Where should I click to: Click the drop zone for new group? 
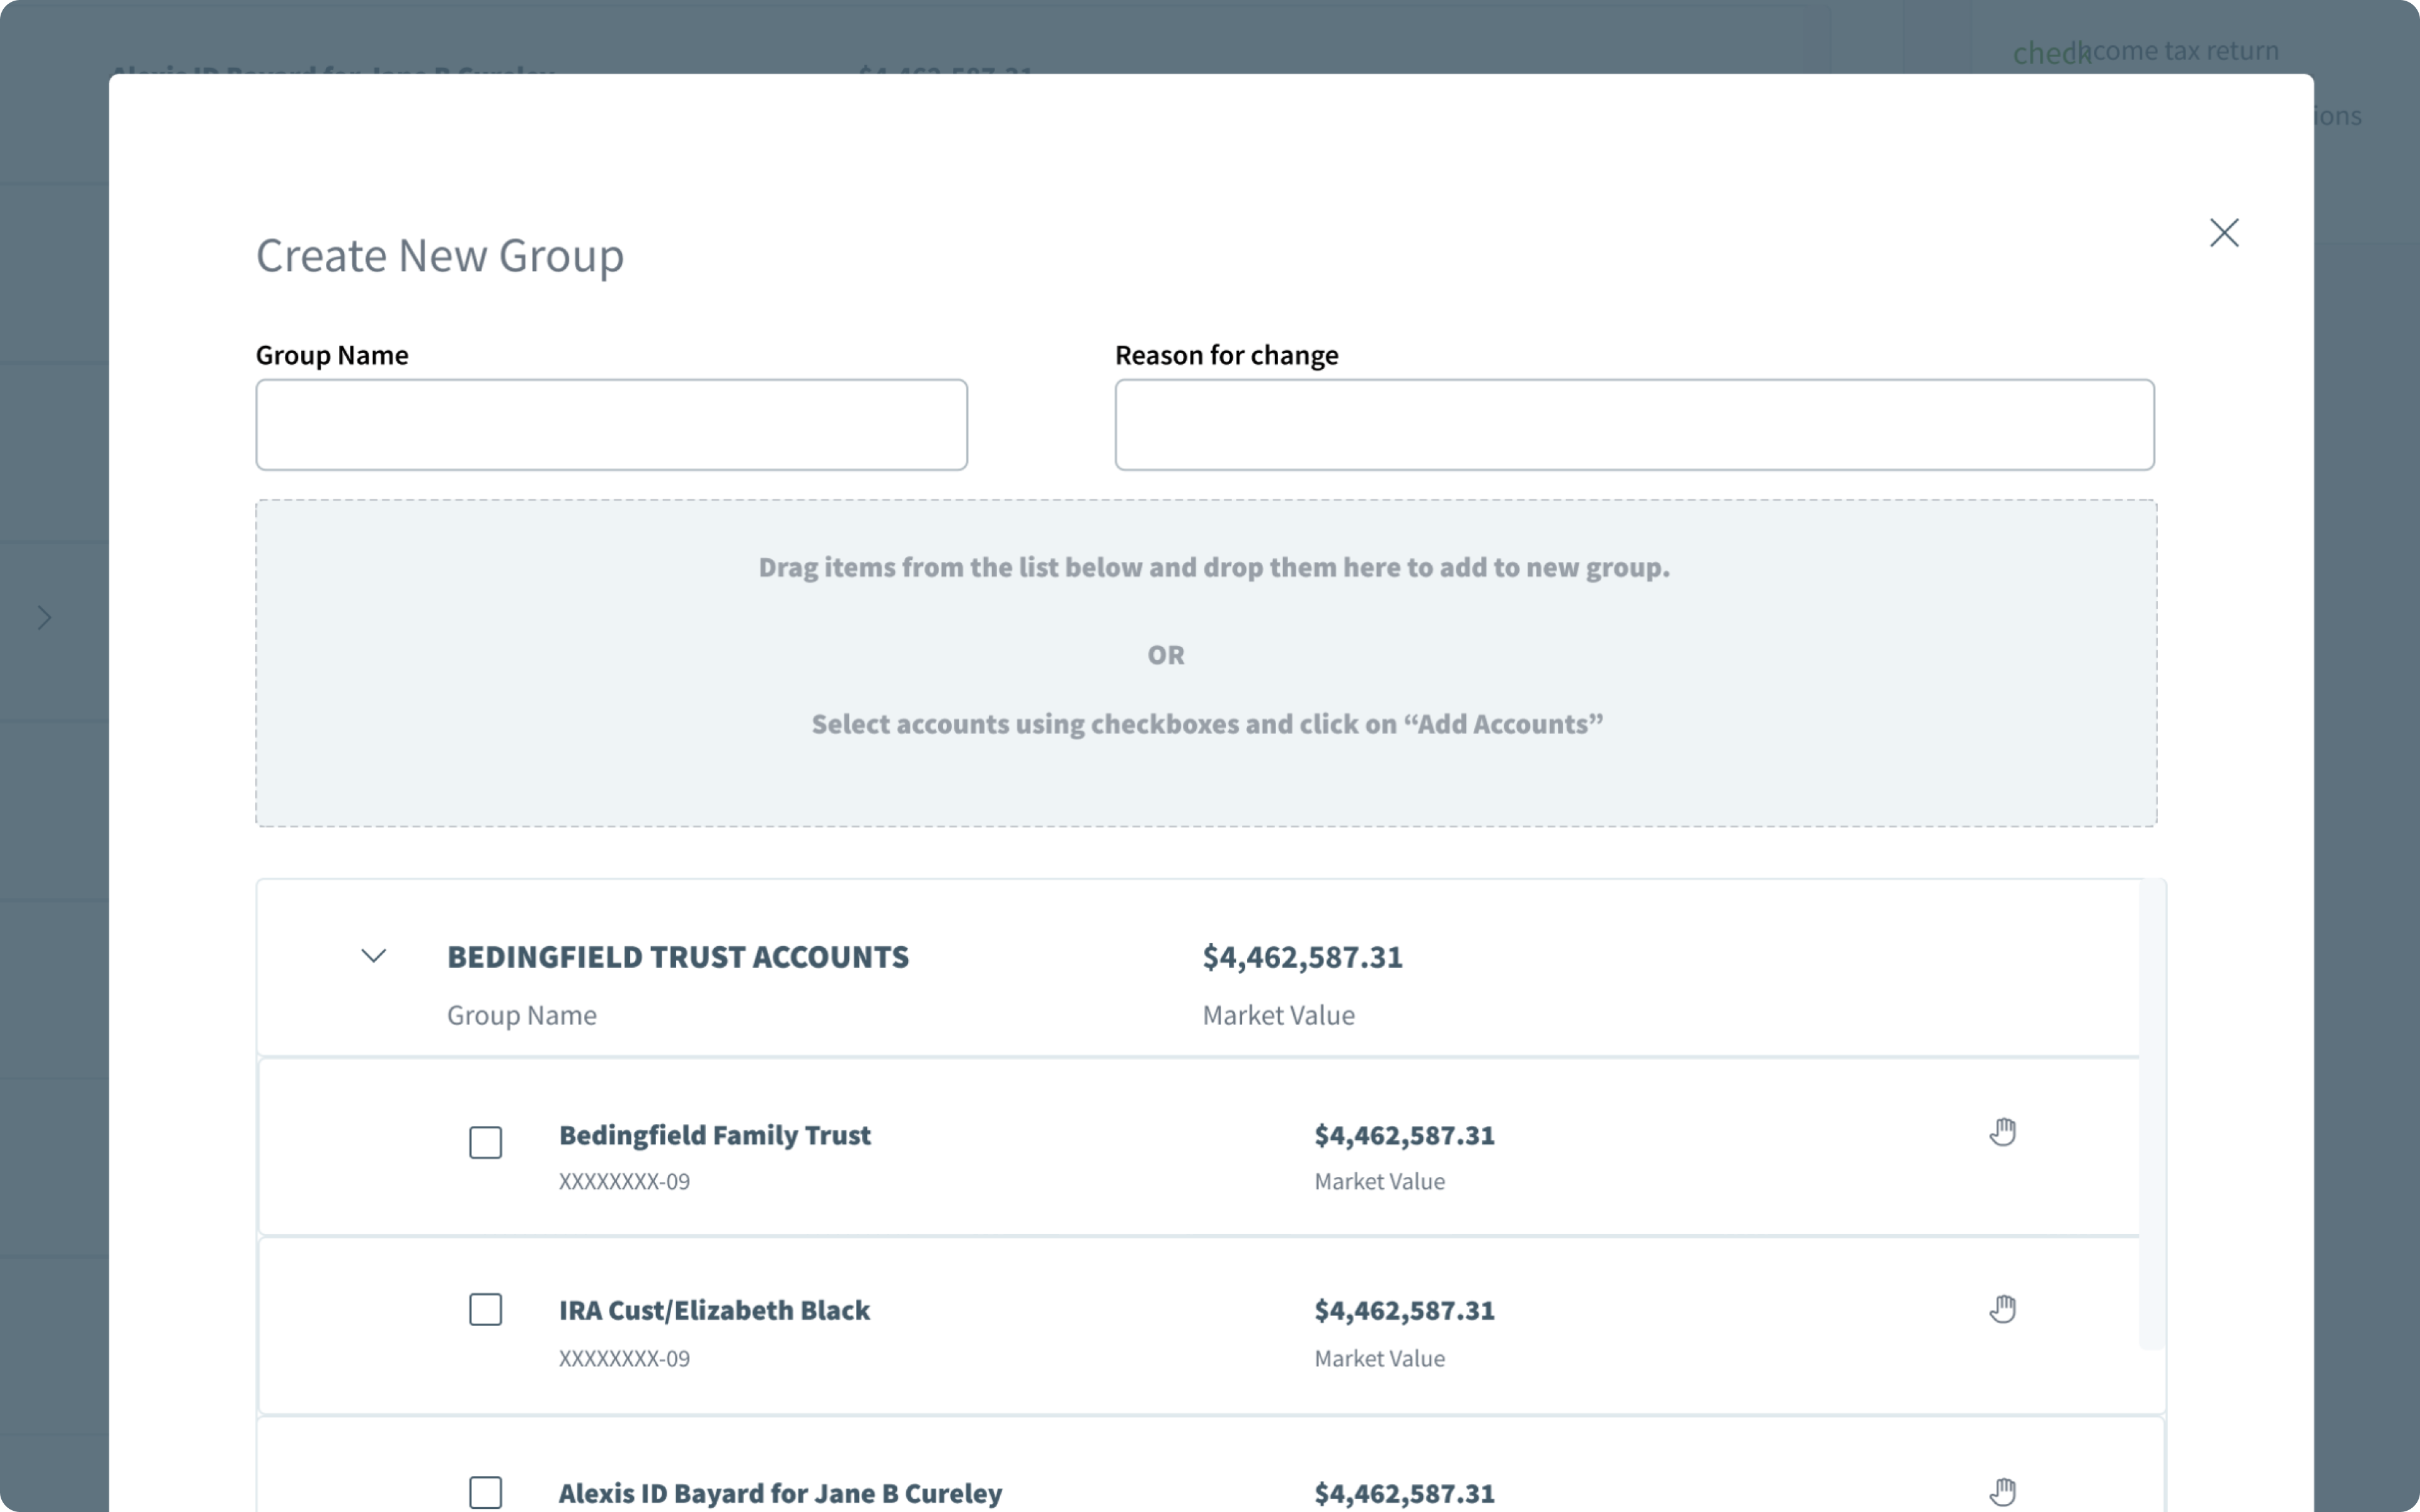1206,663
